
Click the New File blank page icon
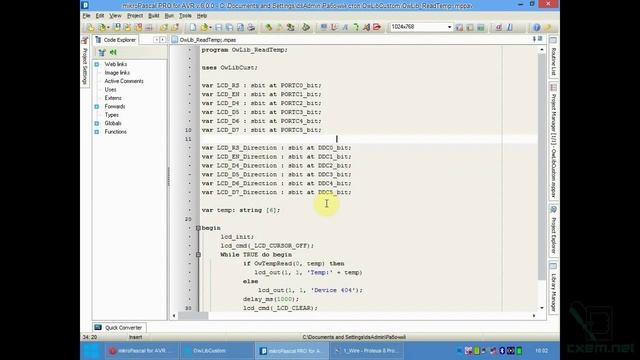click(x=193, y=27)
